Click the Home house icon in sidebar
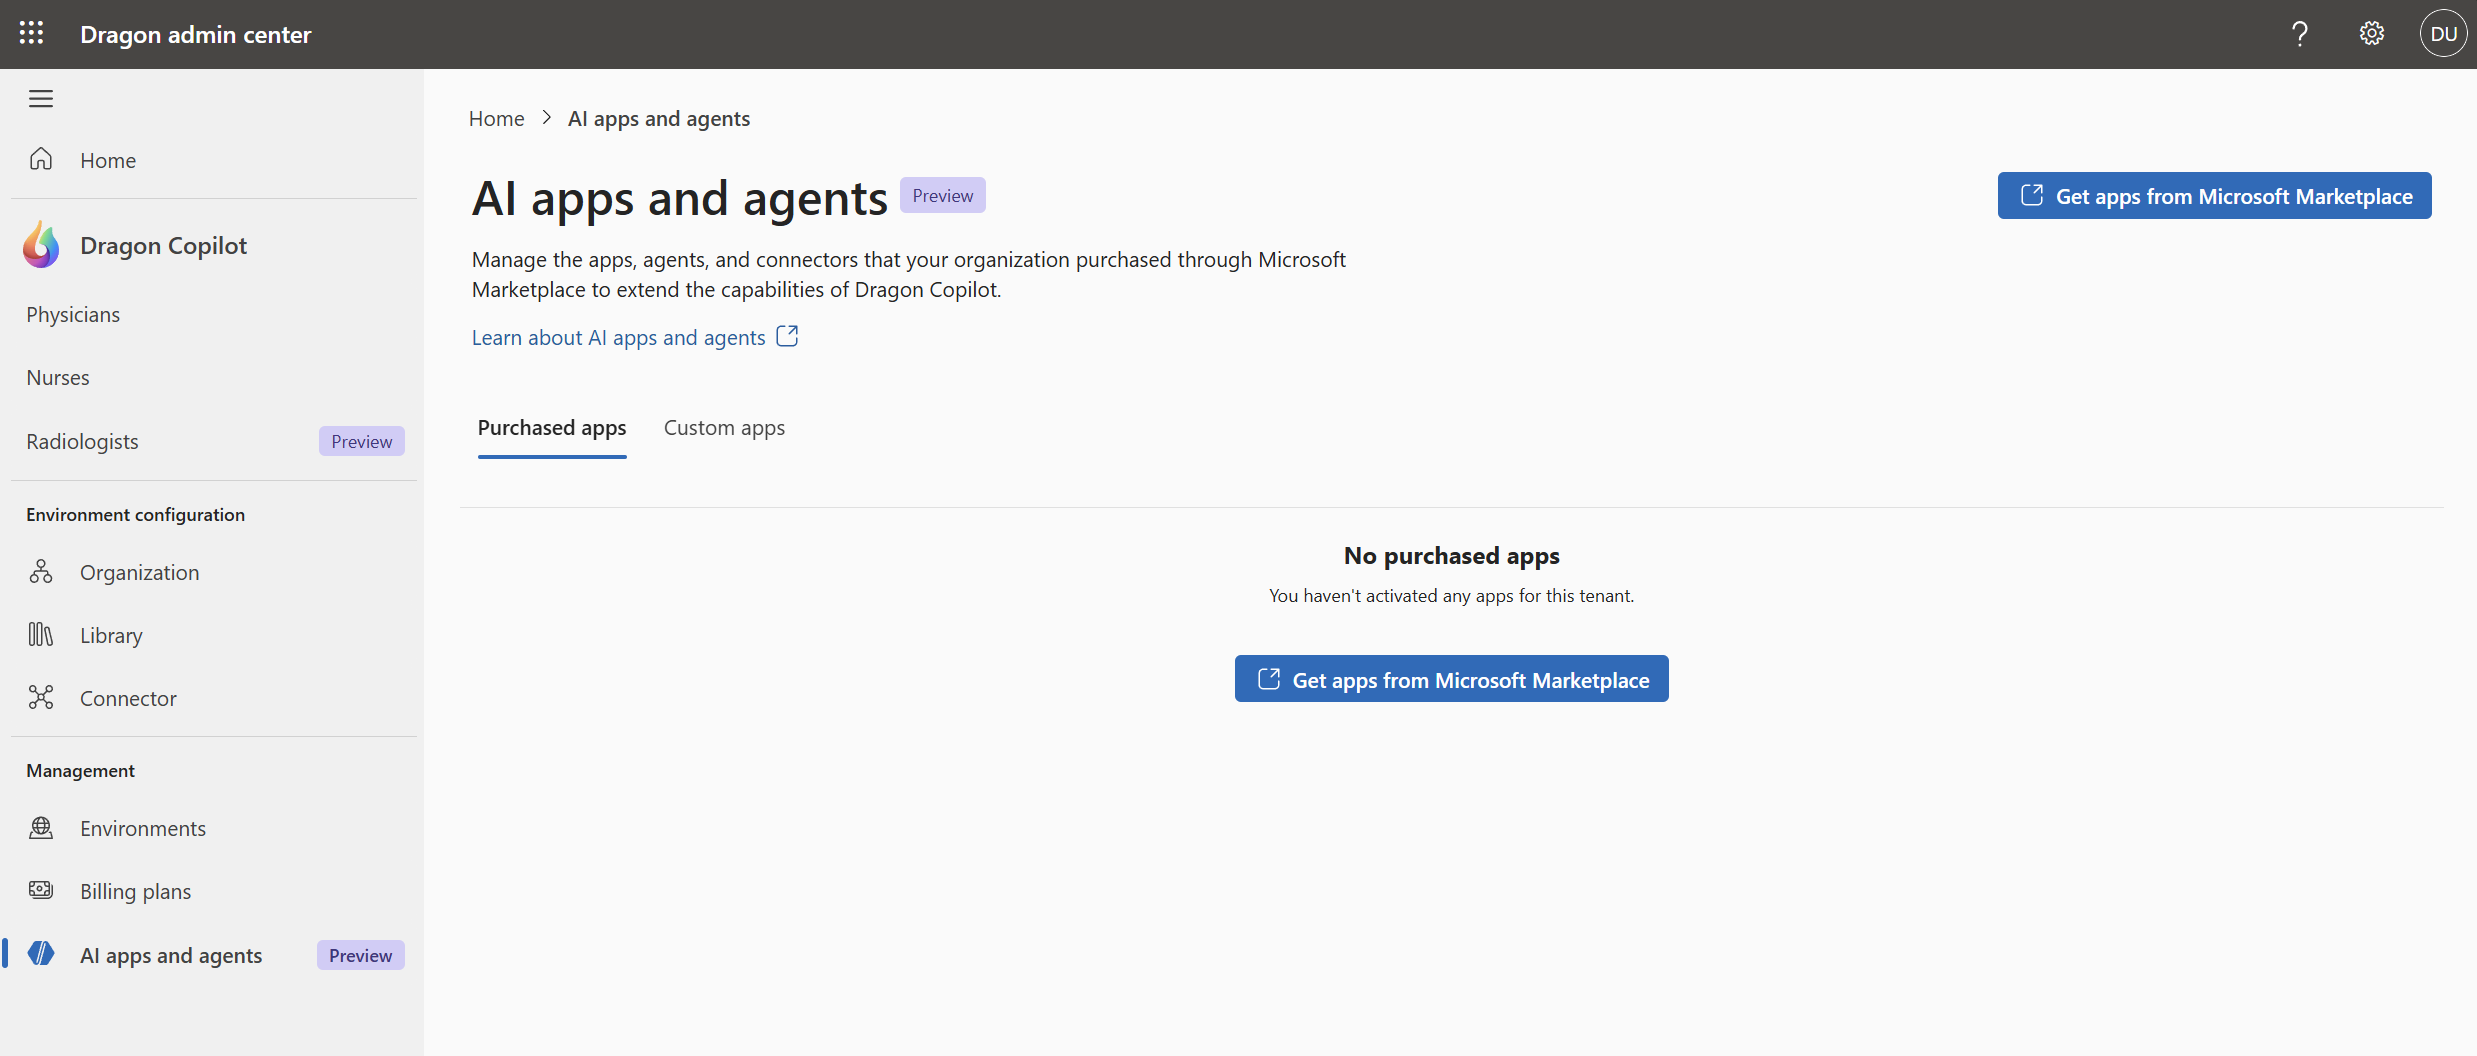The image size is (2477, 1056). click(x=41, y=159)
